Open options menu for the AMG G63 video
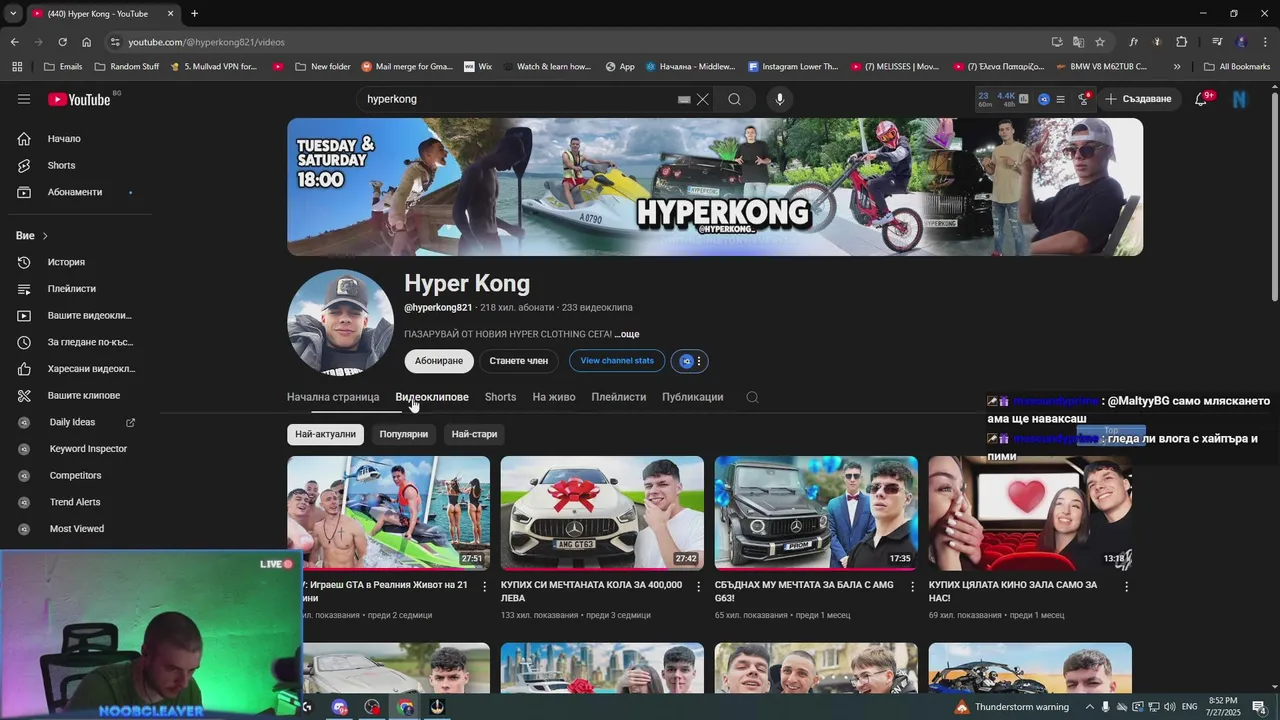The height and width of the screenshot is (720, 1280). (912, 587)
